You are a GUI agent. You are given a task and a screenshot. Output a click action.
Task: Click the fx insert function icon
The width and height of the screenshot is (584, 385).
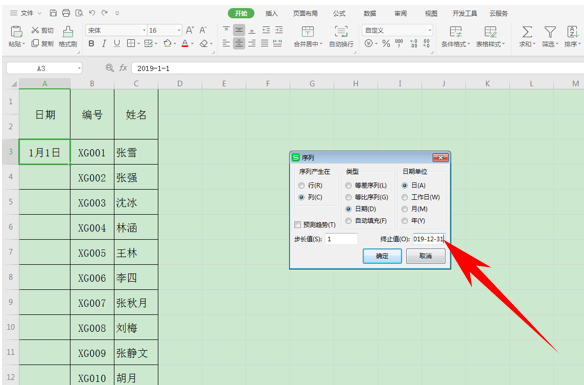pyautogui.click(x=123, y=68)
